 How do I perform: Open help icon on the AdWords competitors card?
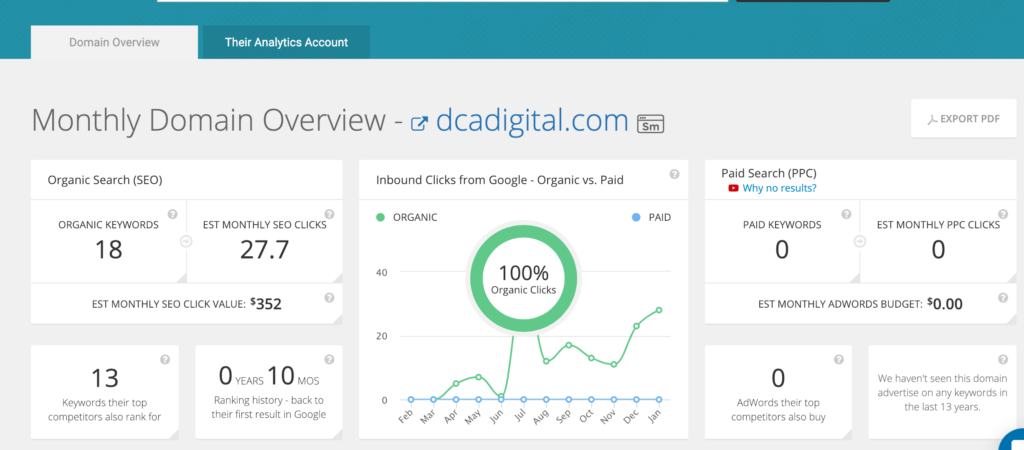click(839, 359)
